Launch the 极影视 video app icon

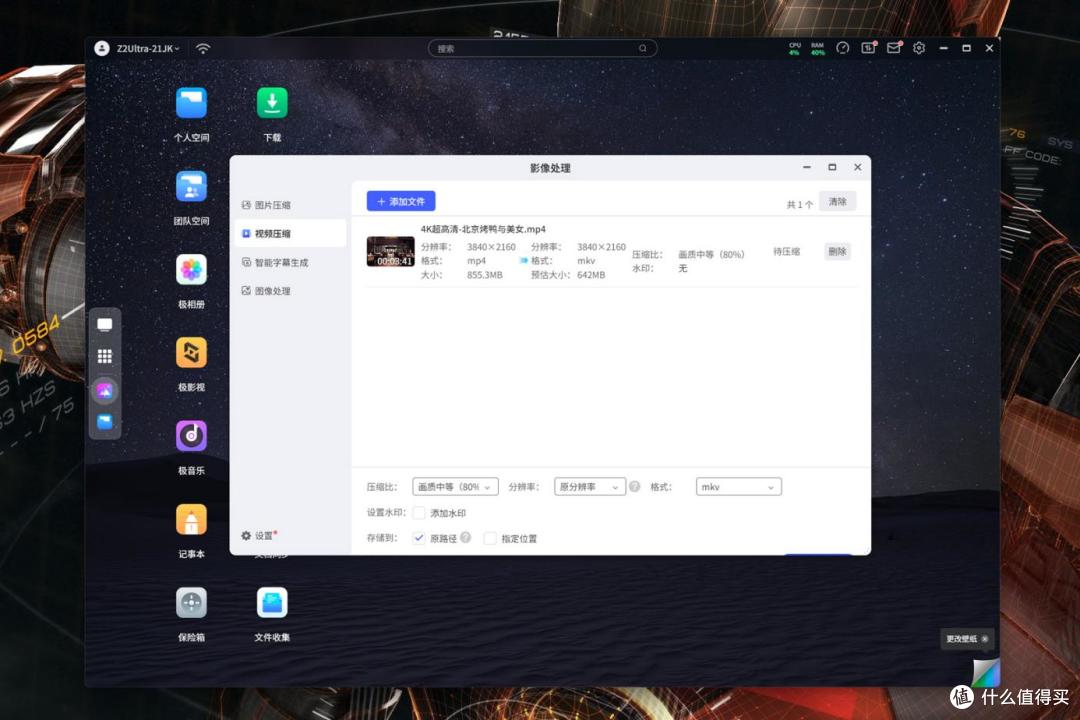coord(191,353)
